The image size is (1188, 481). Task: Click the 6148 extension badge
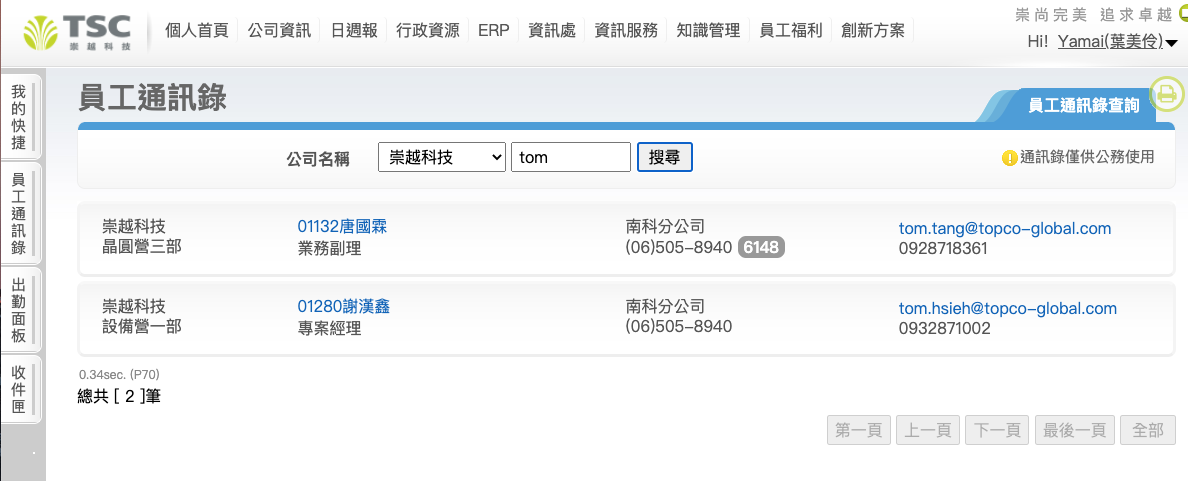pos(761,247)
